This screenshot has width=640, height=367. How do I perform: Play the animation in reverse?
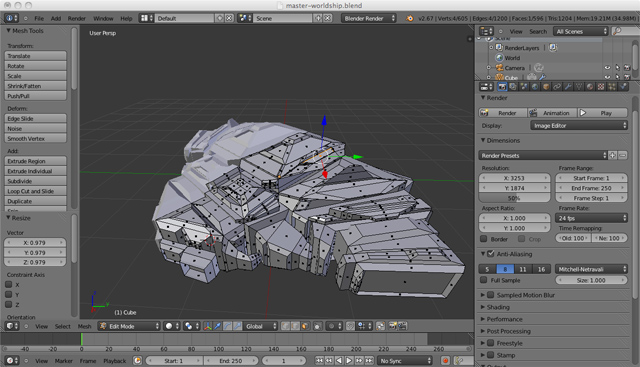tap(339, 360)
